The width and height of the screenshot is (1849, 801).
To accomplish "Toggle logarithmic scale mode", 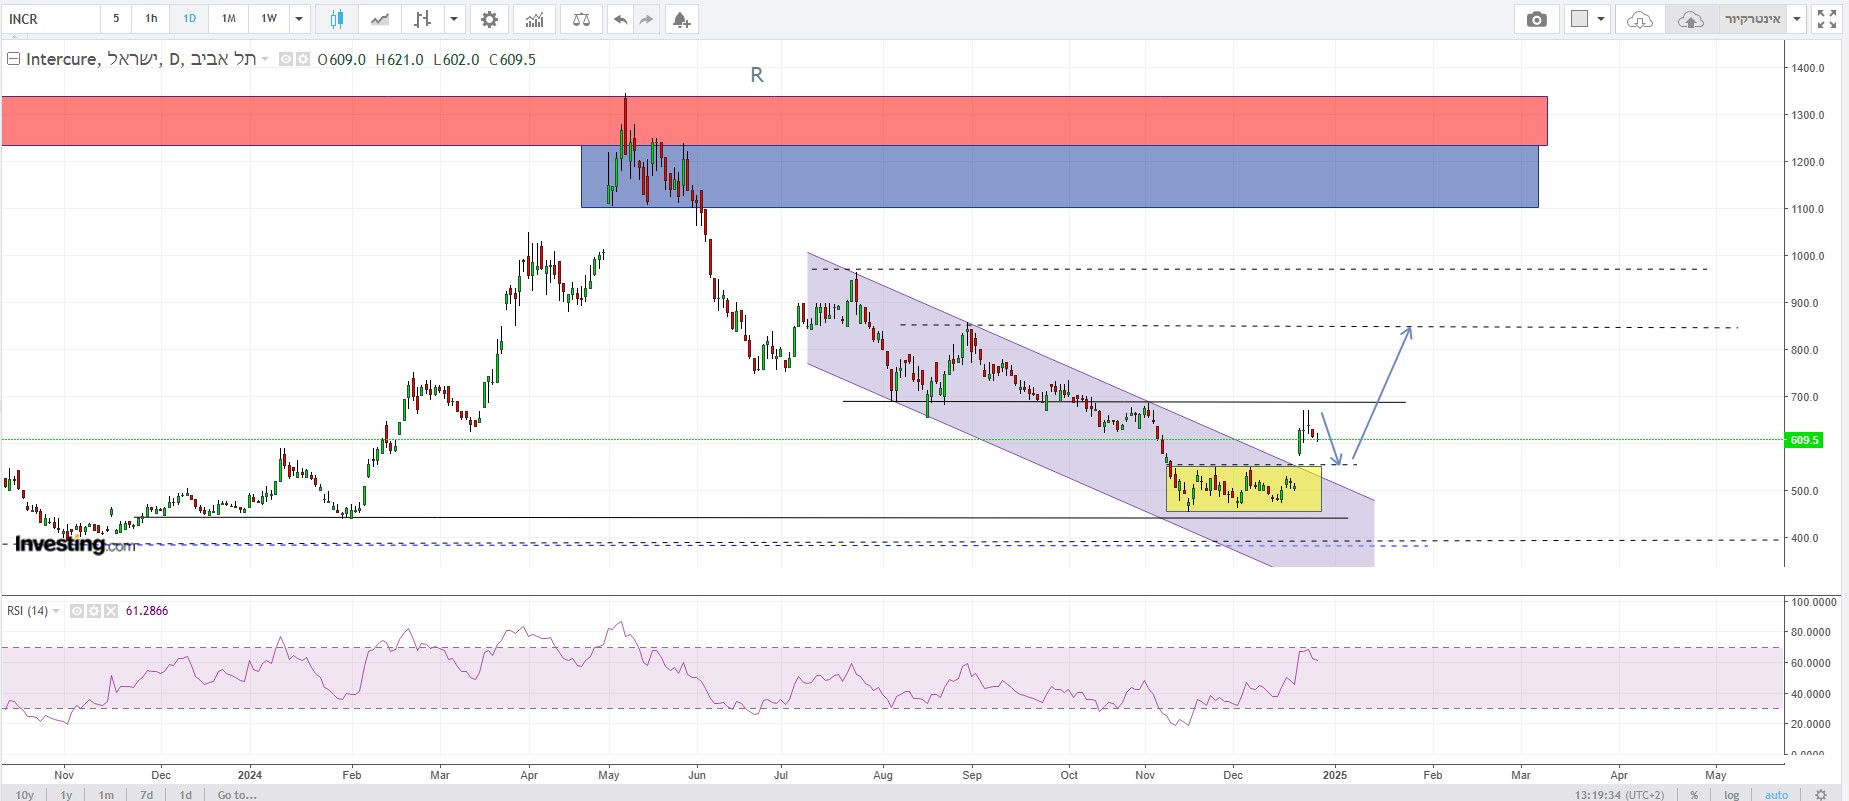I will click(1732, 795).
